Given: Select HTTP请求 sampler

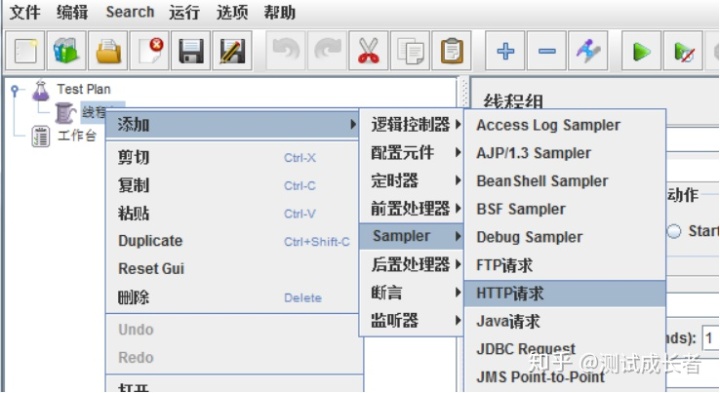Looking at the screenshot, I should pos(565,293).
